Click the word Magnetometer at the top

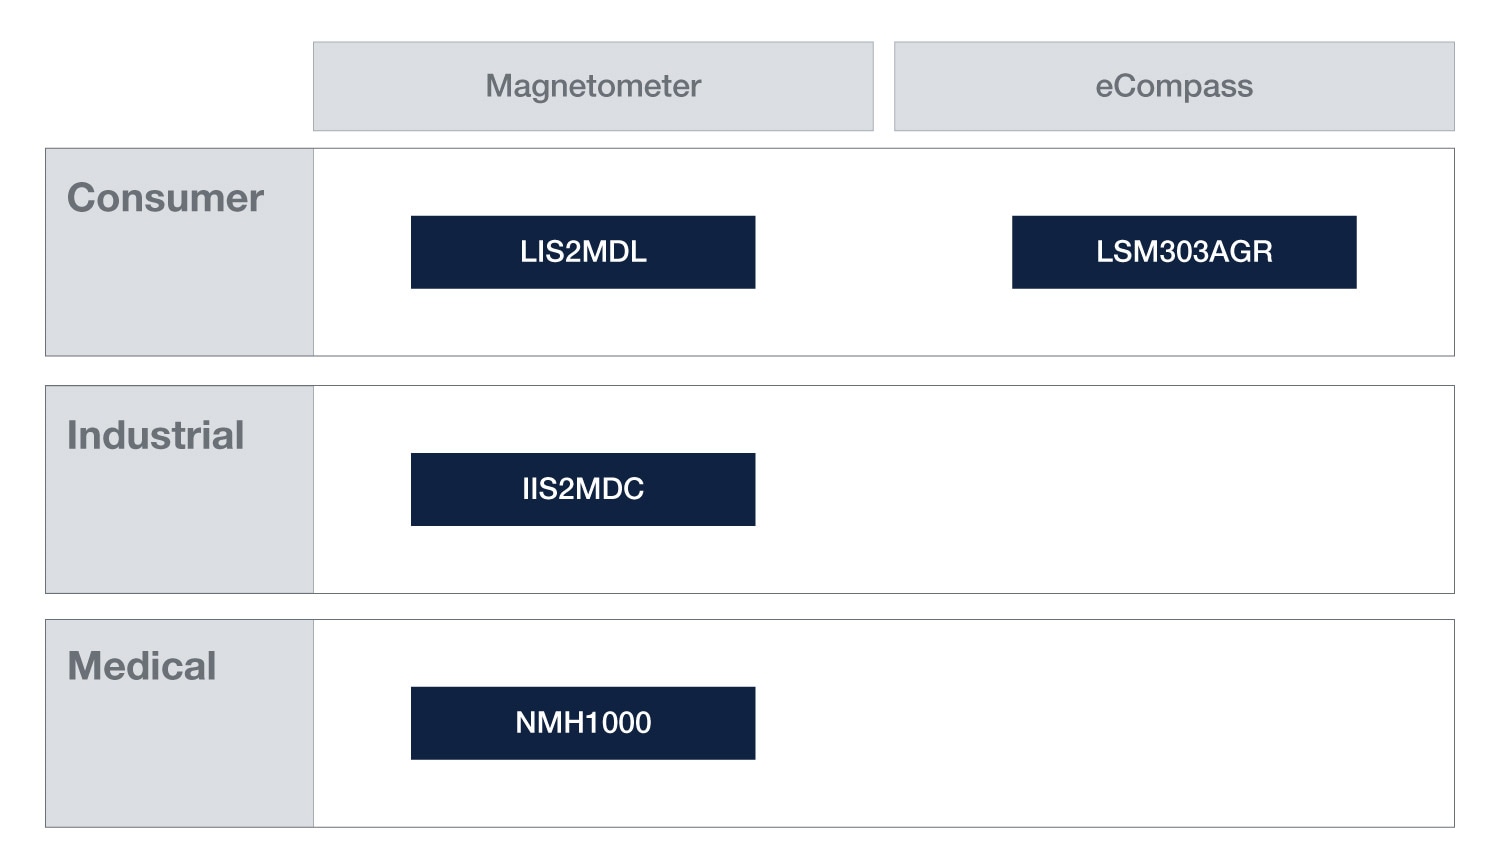tap(593, 86)
